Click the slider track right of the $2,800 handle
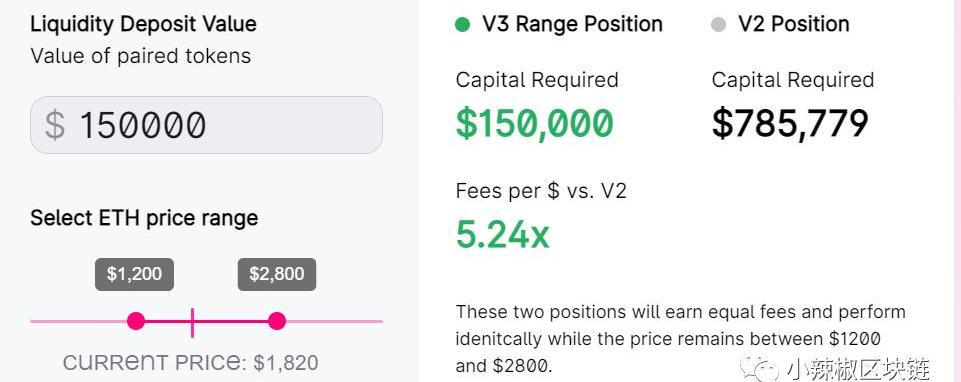 pos(334,321)
